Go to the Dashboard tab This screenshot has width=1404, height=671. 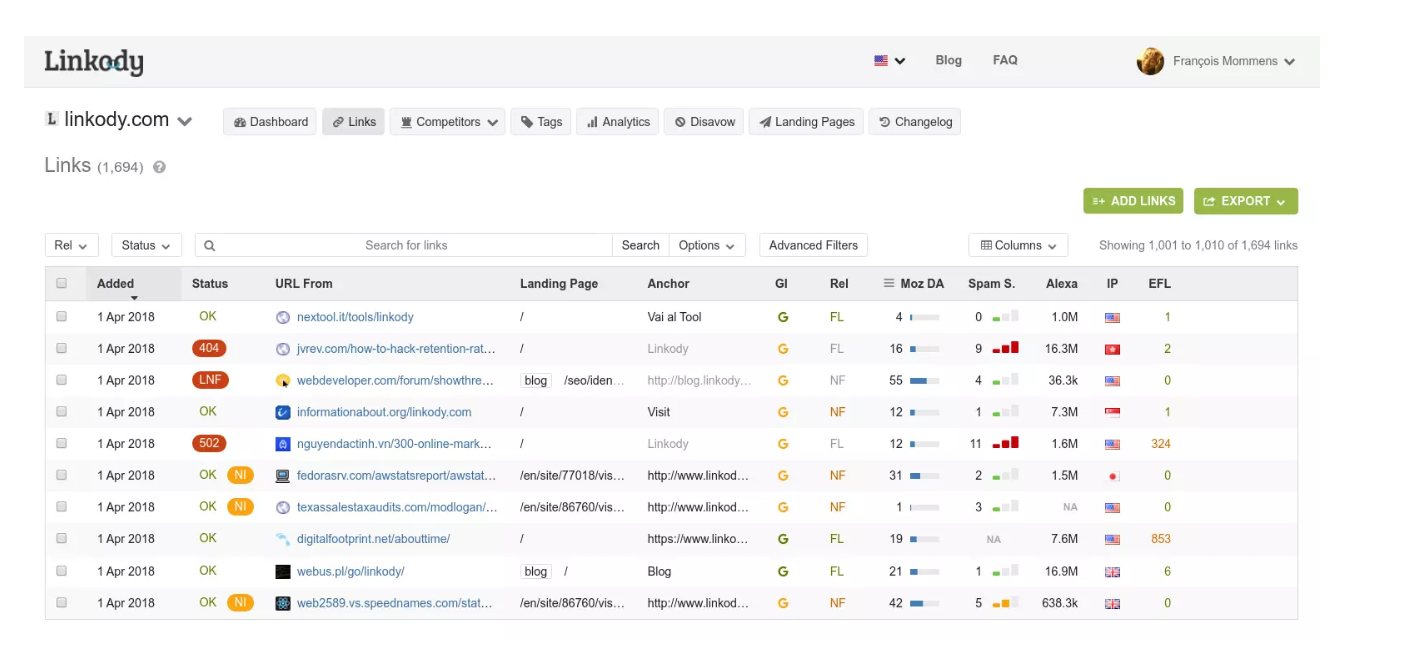coord(270,122)
